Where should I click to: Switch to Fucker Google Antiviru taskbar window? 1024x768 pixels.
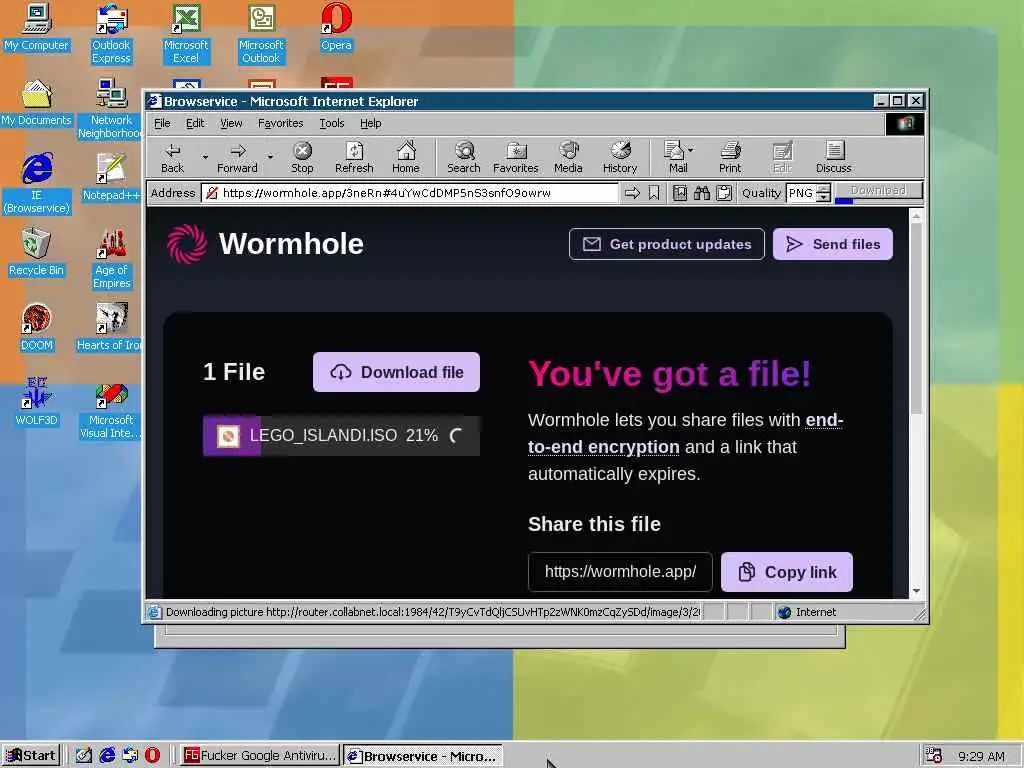coord(260,756)
